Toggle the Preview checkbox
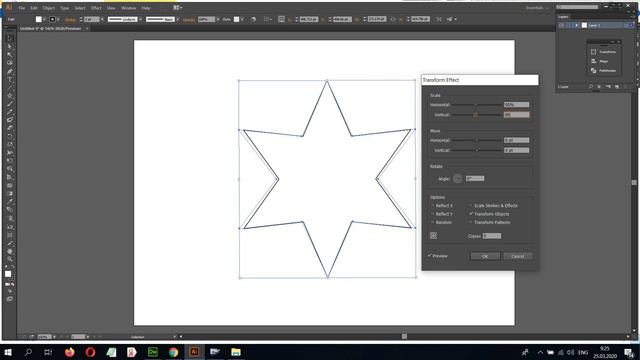The height and width of the screenshot is (360, 640). [430, 256]
